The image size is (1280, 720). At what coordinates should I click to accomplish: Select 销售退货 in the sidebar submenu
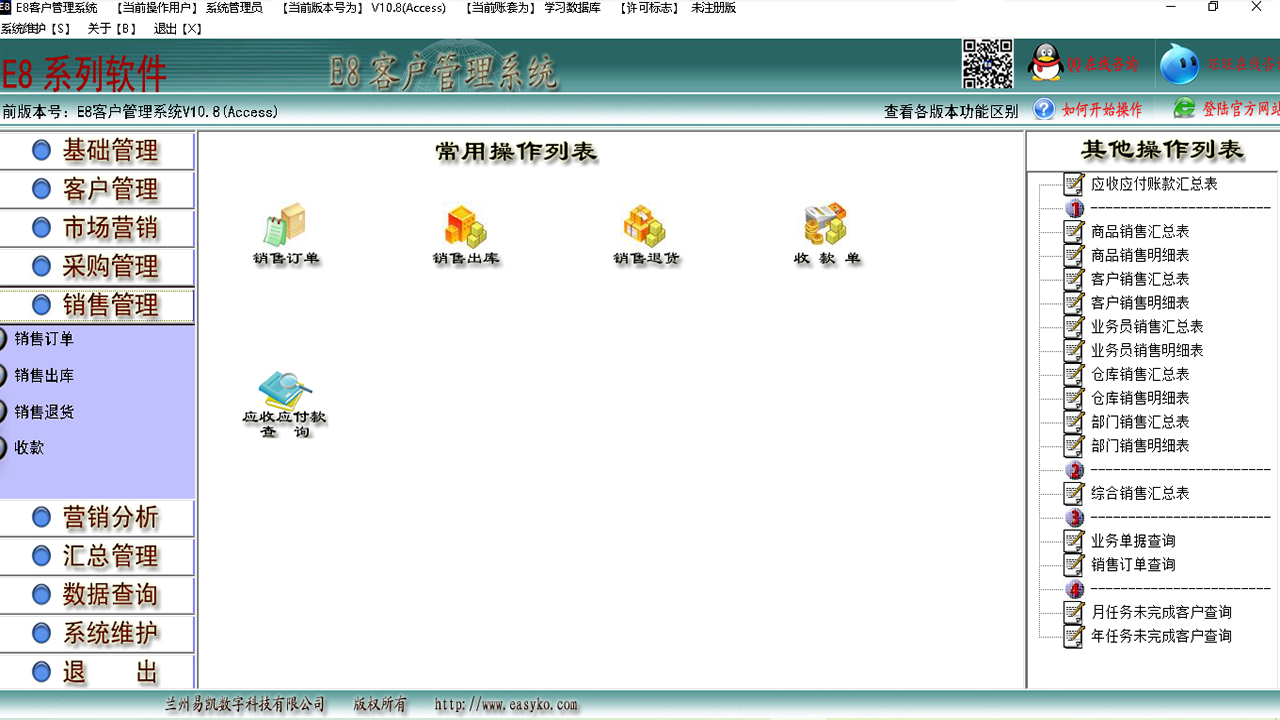point(45,412)
